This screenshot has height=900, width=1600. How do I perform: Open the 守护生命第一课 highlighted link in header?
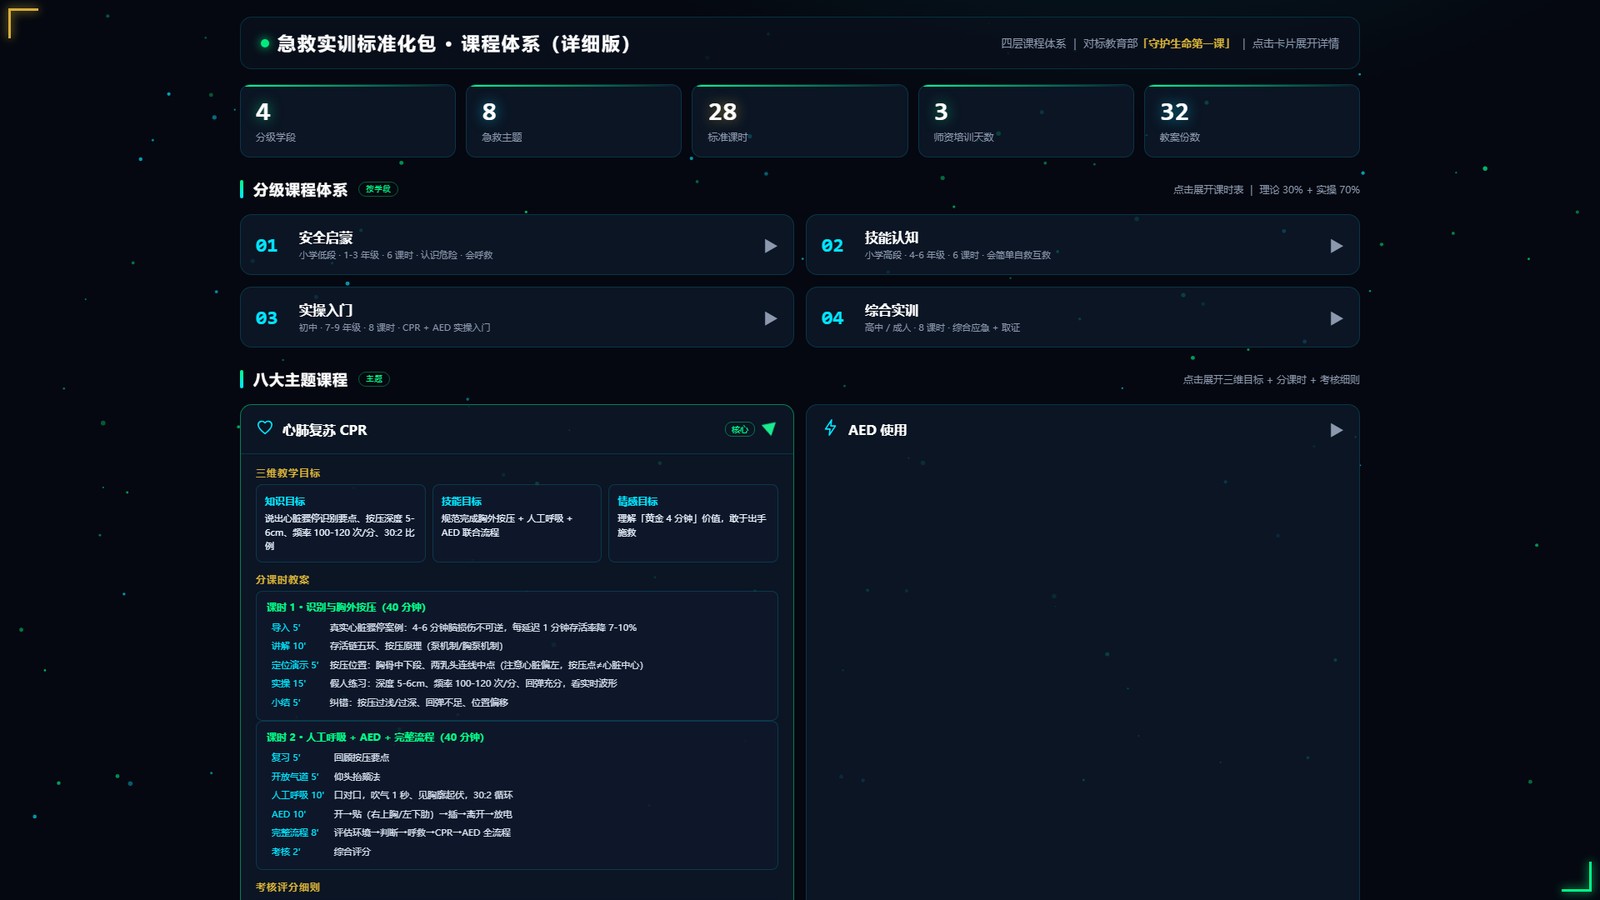pyautogui.click(x=1186, y=44)
